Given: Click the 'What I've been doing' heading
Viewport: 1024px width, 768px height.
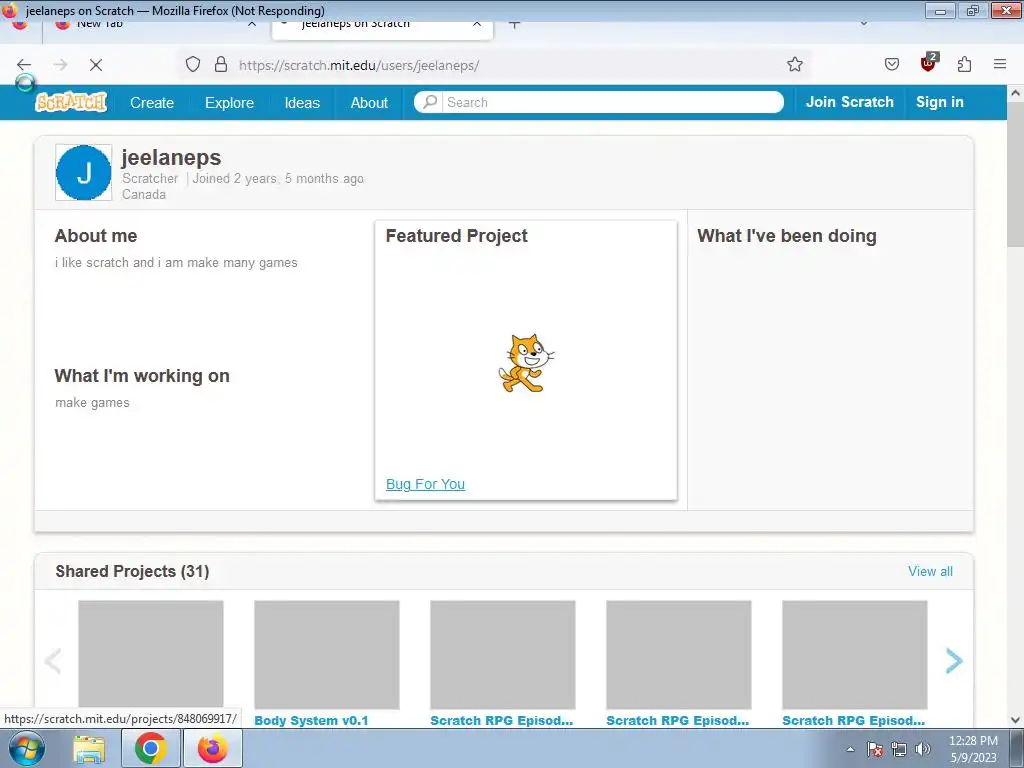Looking at the screenshot, I should (787, 236).
